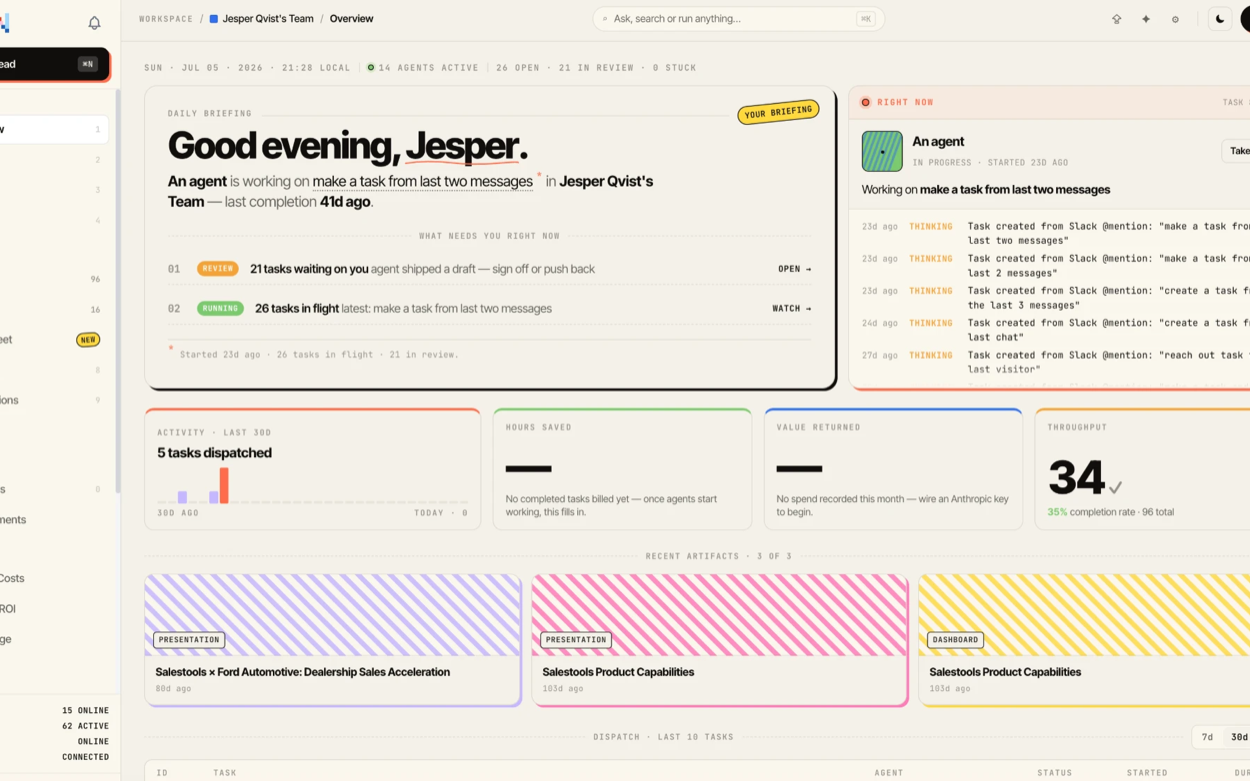The width and height of the screenshot is (1250, 781).
Task: Click the AGENT column header in dispatch table
Action: (x=889, y=773)
